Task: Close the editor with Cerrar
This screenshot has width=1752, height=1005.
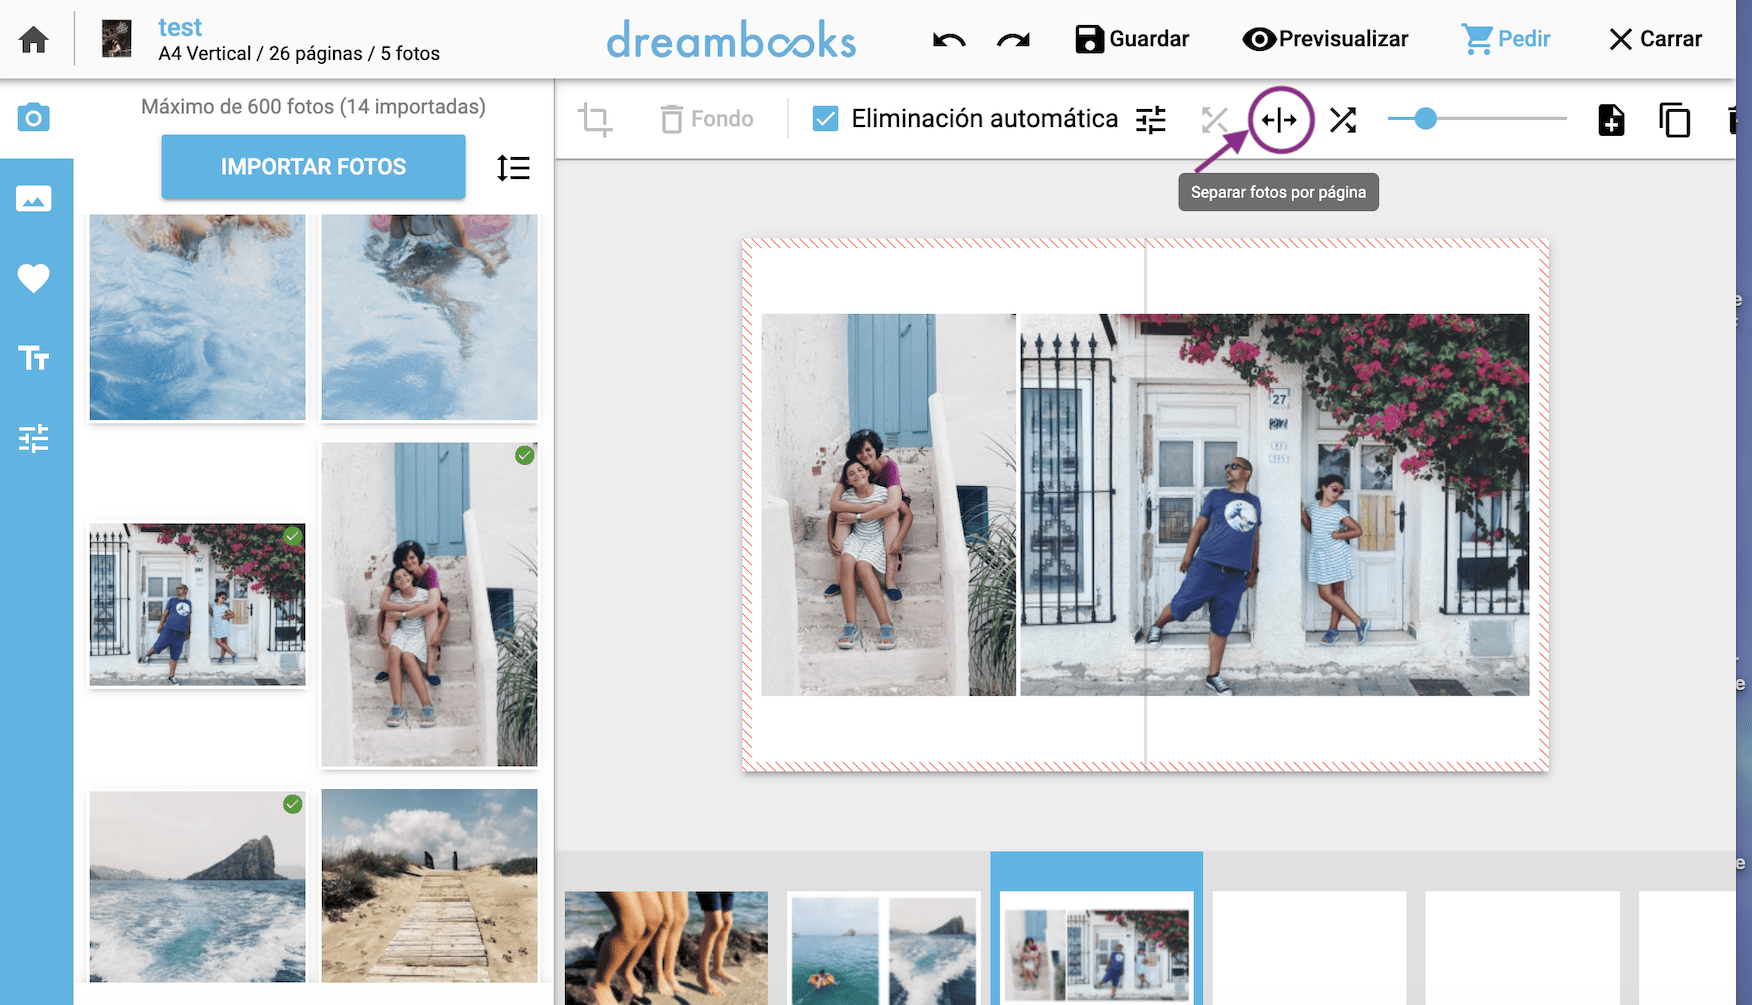Action: [x=1655, y=39]
